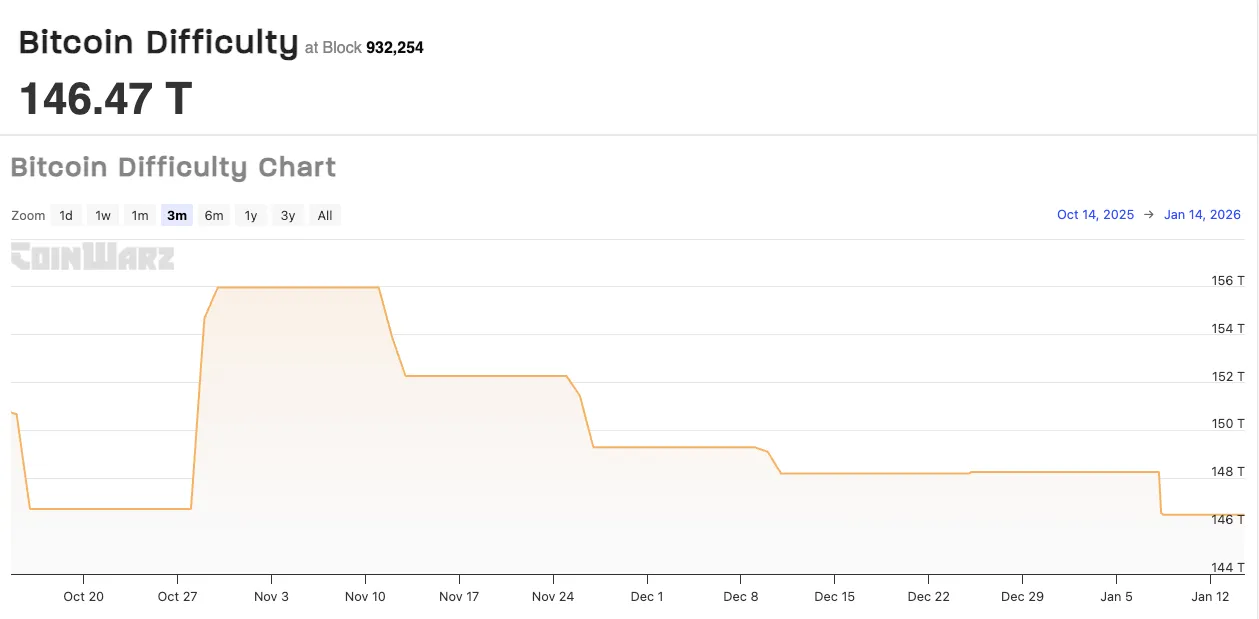Switch to the 6m chart range
Viewport: 1259px width, 619px height.
[x=213, y=215]
